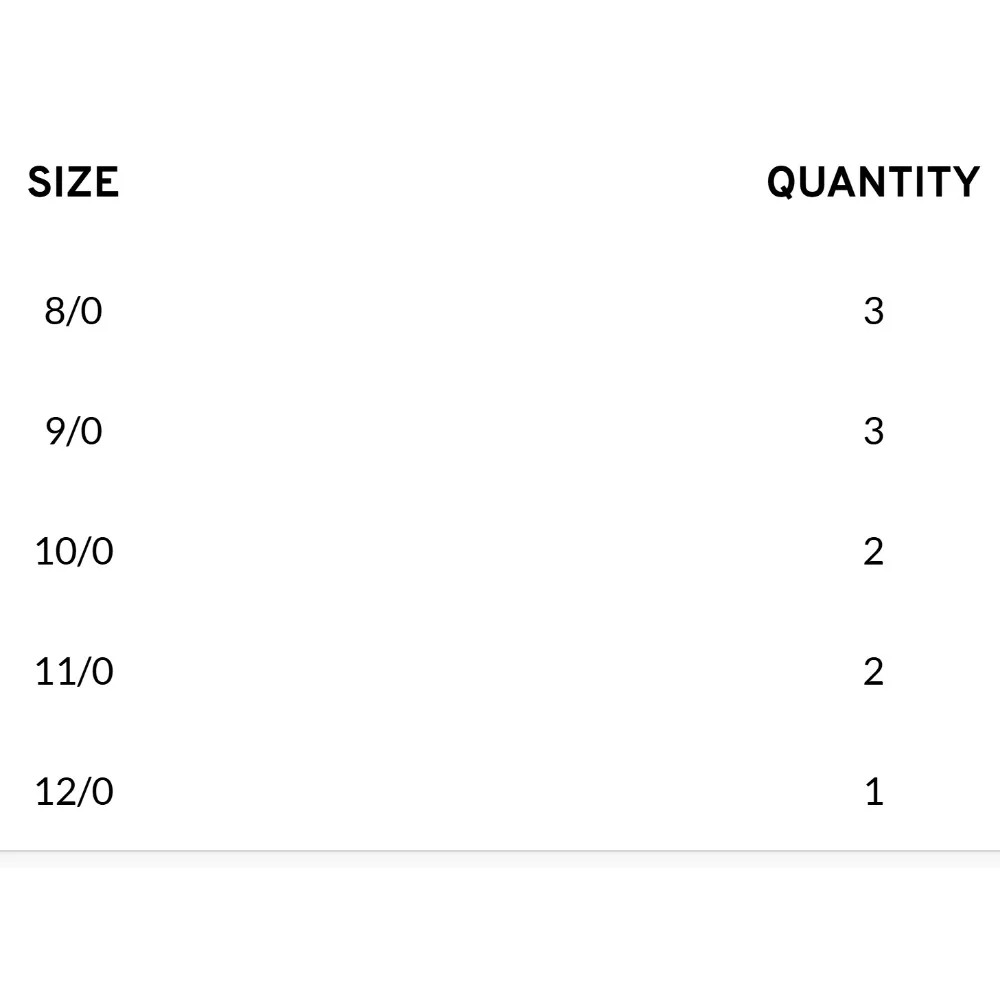
Task: Select the 10/0 size cell
Action: pyautogui.click(x=74, y=551)
